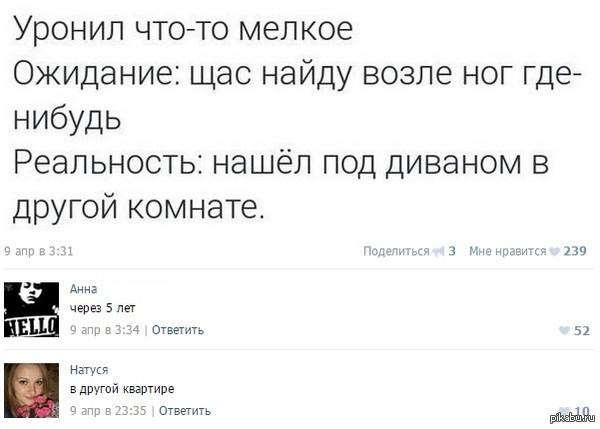Open Анна's profile via her name
600x429 pixels.
83,288
